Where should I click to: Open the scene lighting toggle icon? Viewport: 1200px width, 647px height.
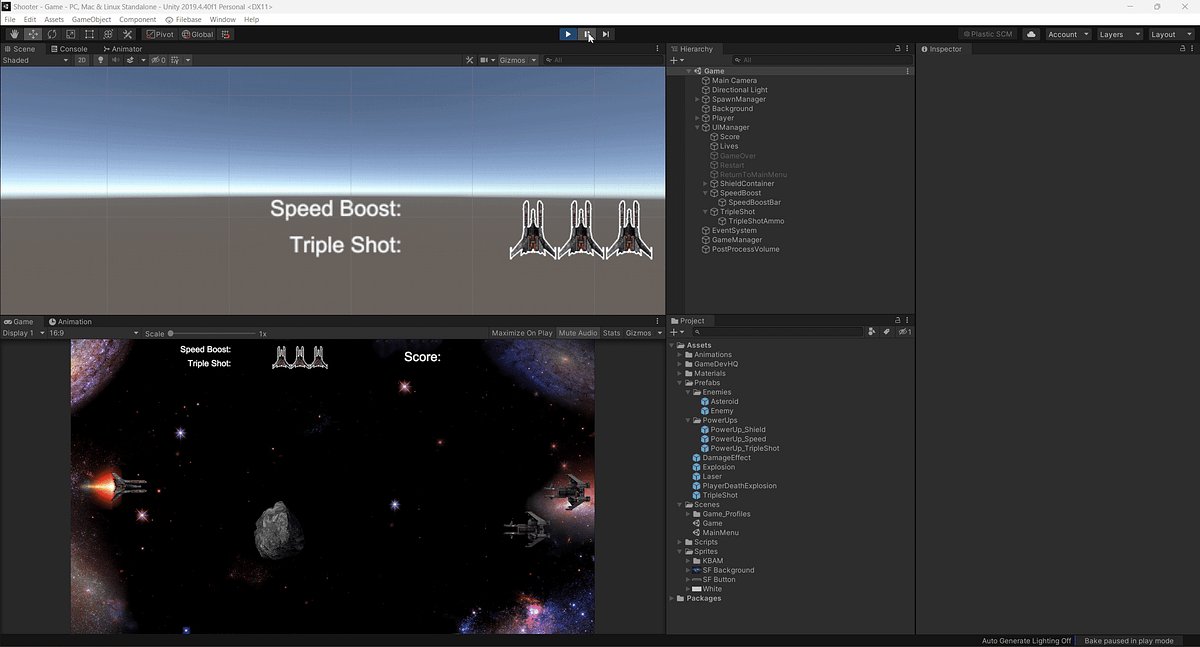100,59
